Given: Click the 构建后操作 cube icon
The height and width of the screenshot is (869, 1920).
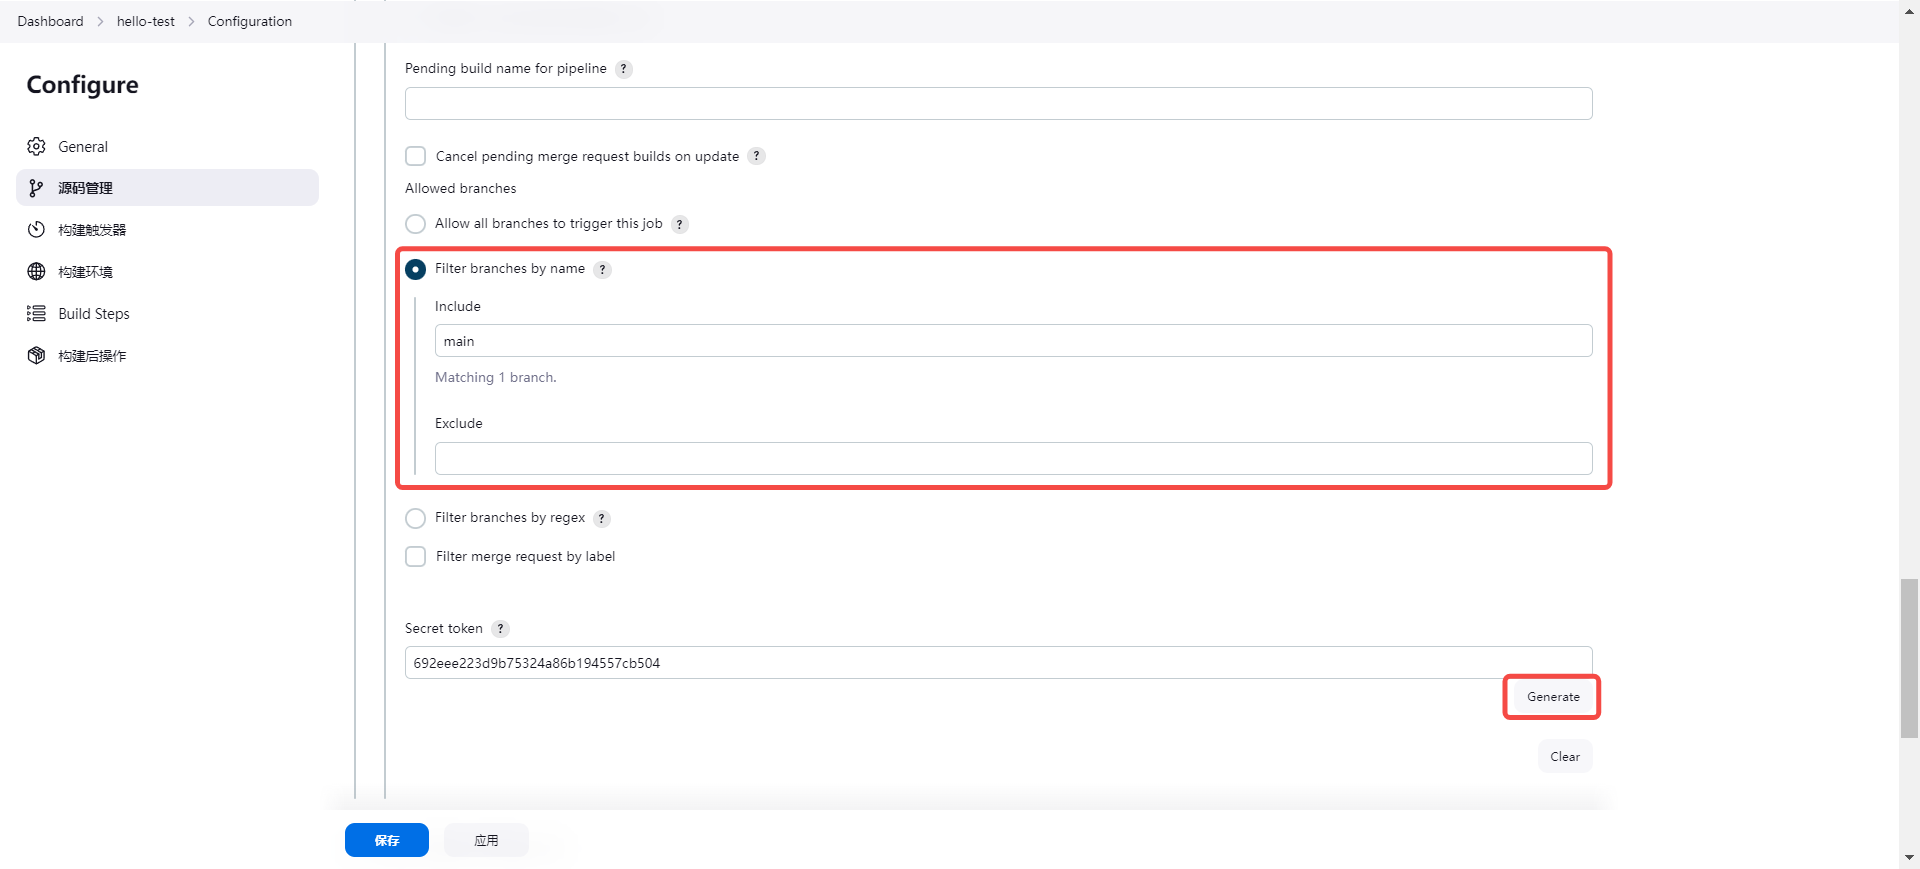Looking at the screenshot, I should coord(37,356).
